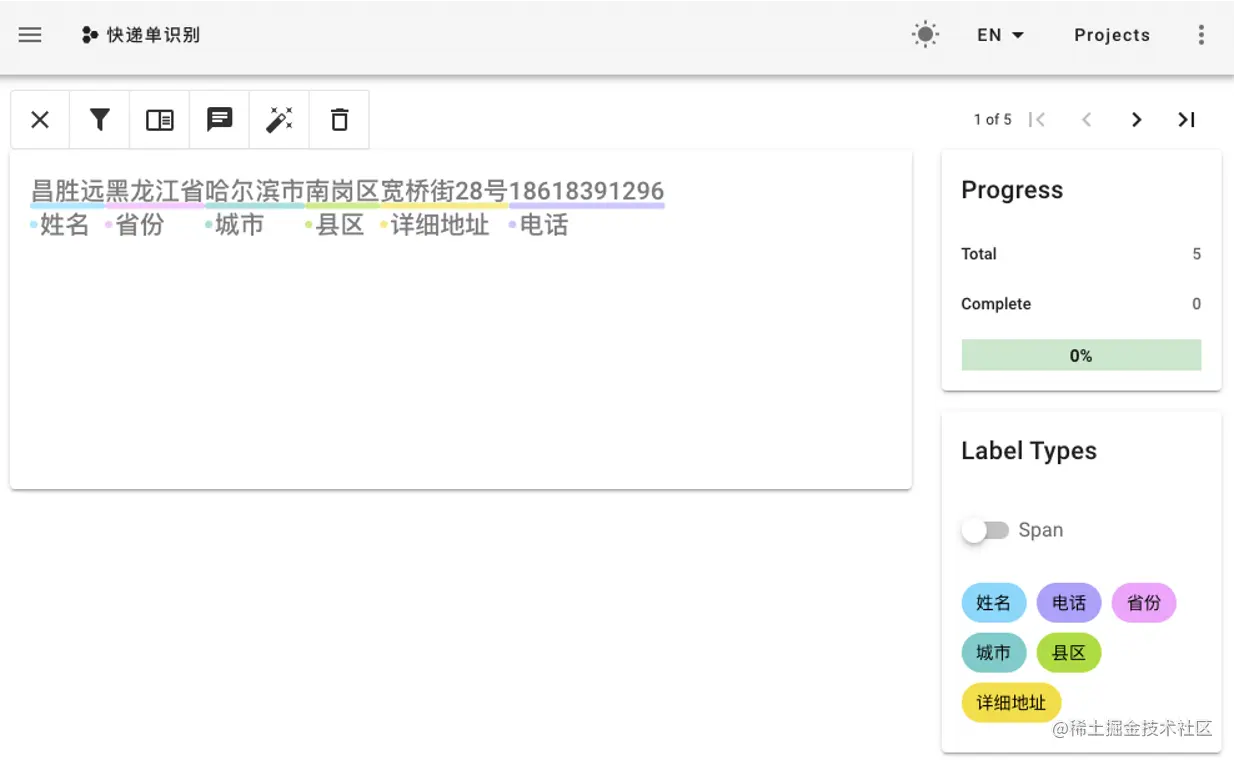Screen dimensions: 1234x760
Task: Click the Complete count row
Action: tap(1081, 304)
